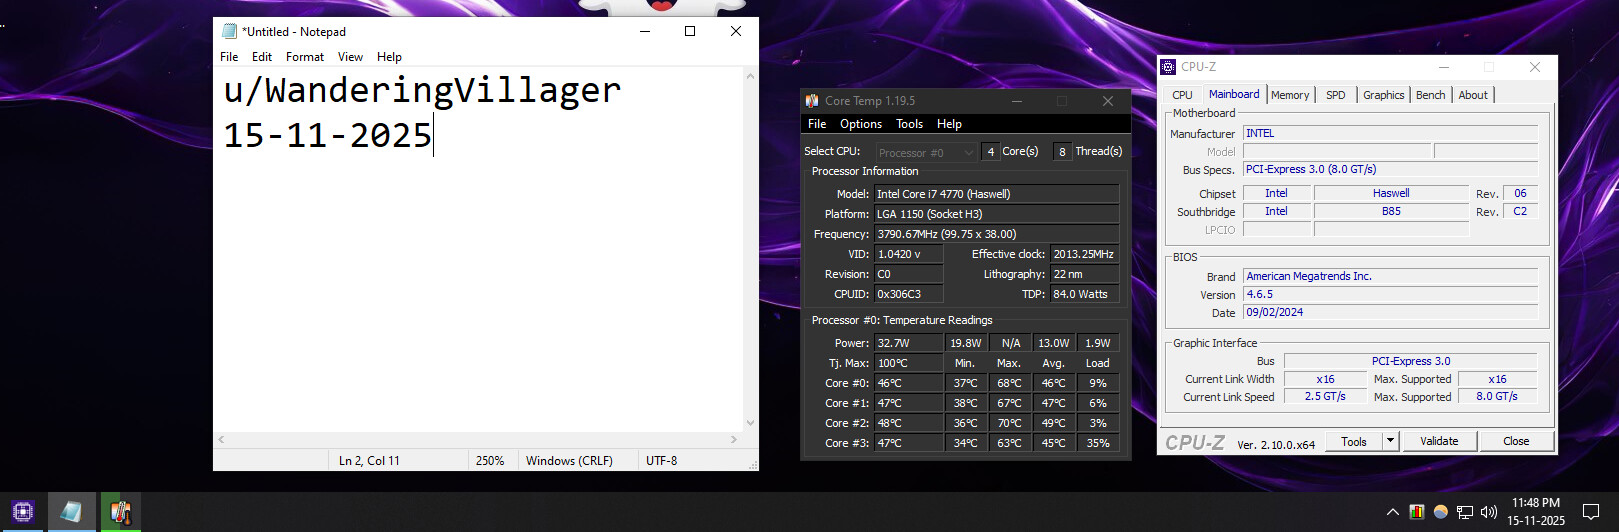
Task: Open the Tools dropdown arrow in CPU-Z
Action: pos(1390,441)
